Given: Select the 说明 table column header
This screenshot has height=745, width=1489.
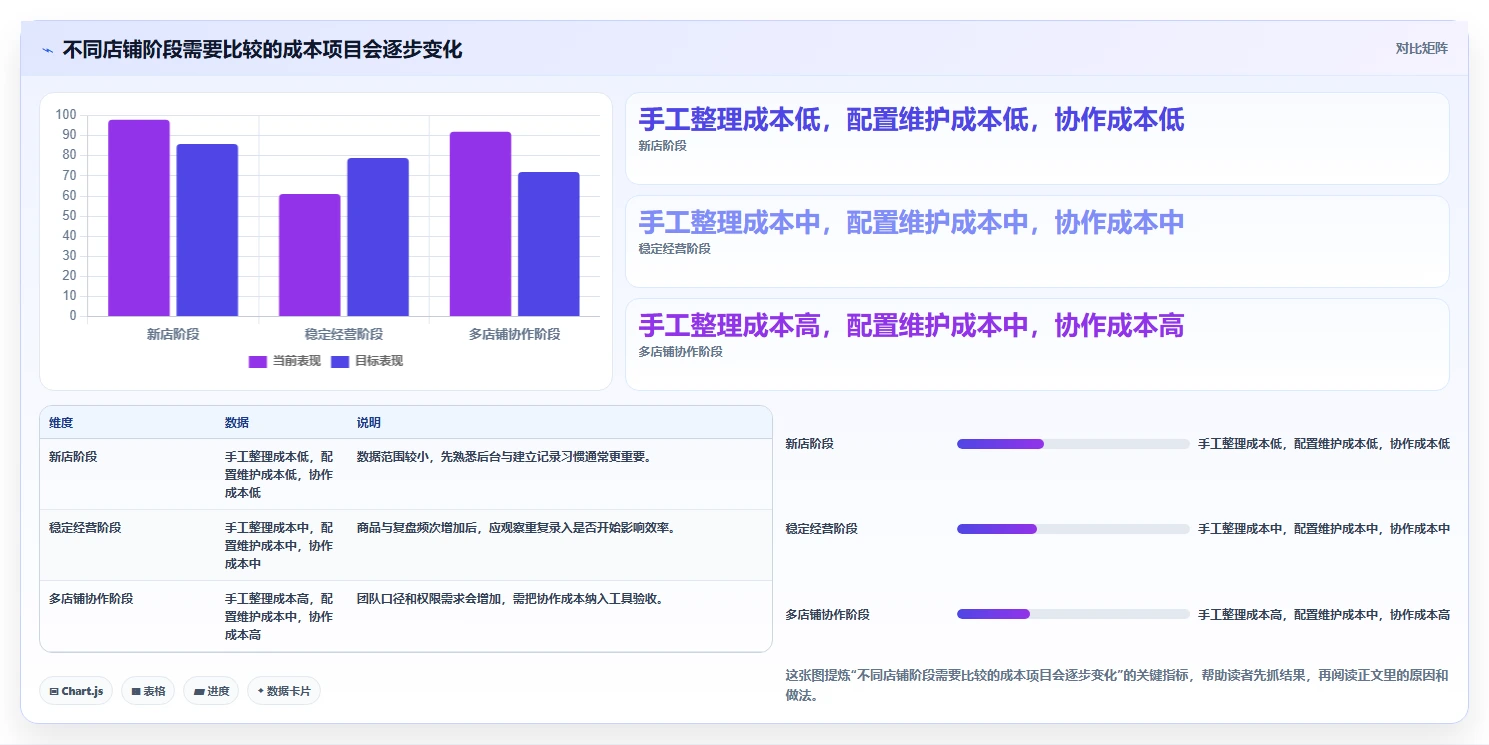Looking at the screenshot, I should click(x=369, y=423).
